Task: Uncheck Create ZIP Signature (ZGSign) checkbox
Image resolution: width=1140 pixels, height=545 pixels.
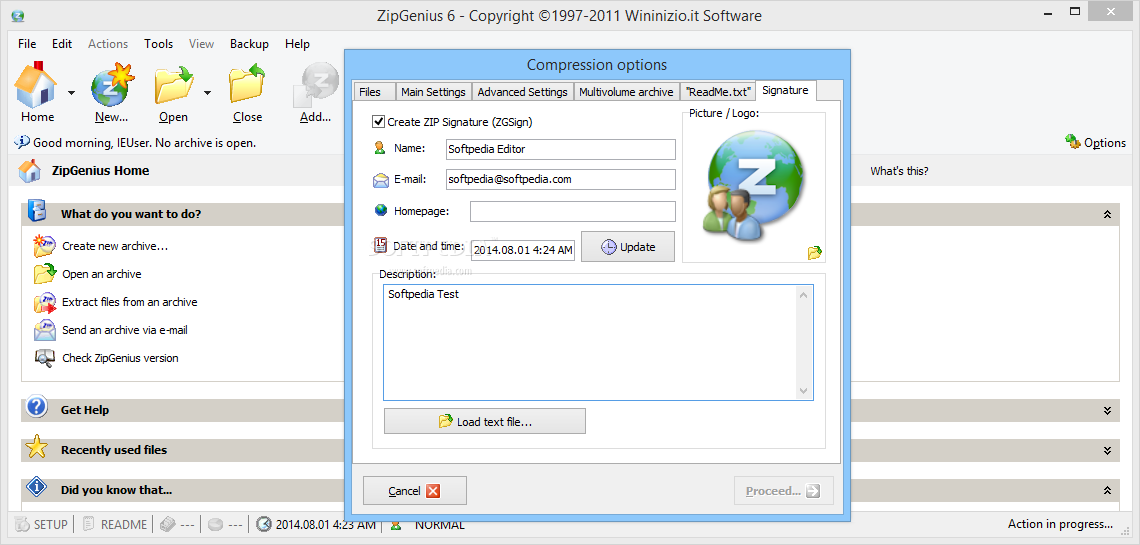Action: 378,122
